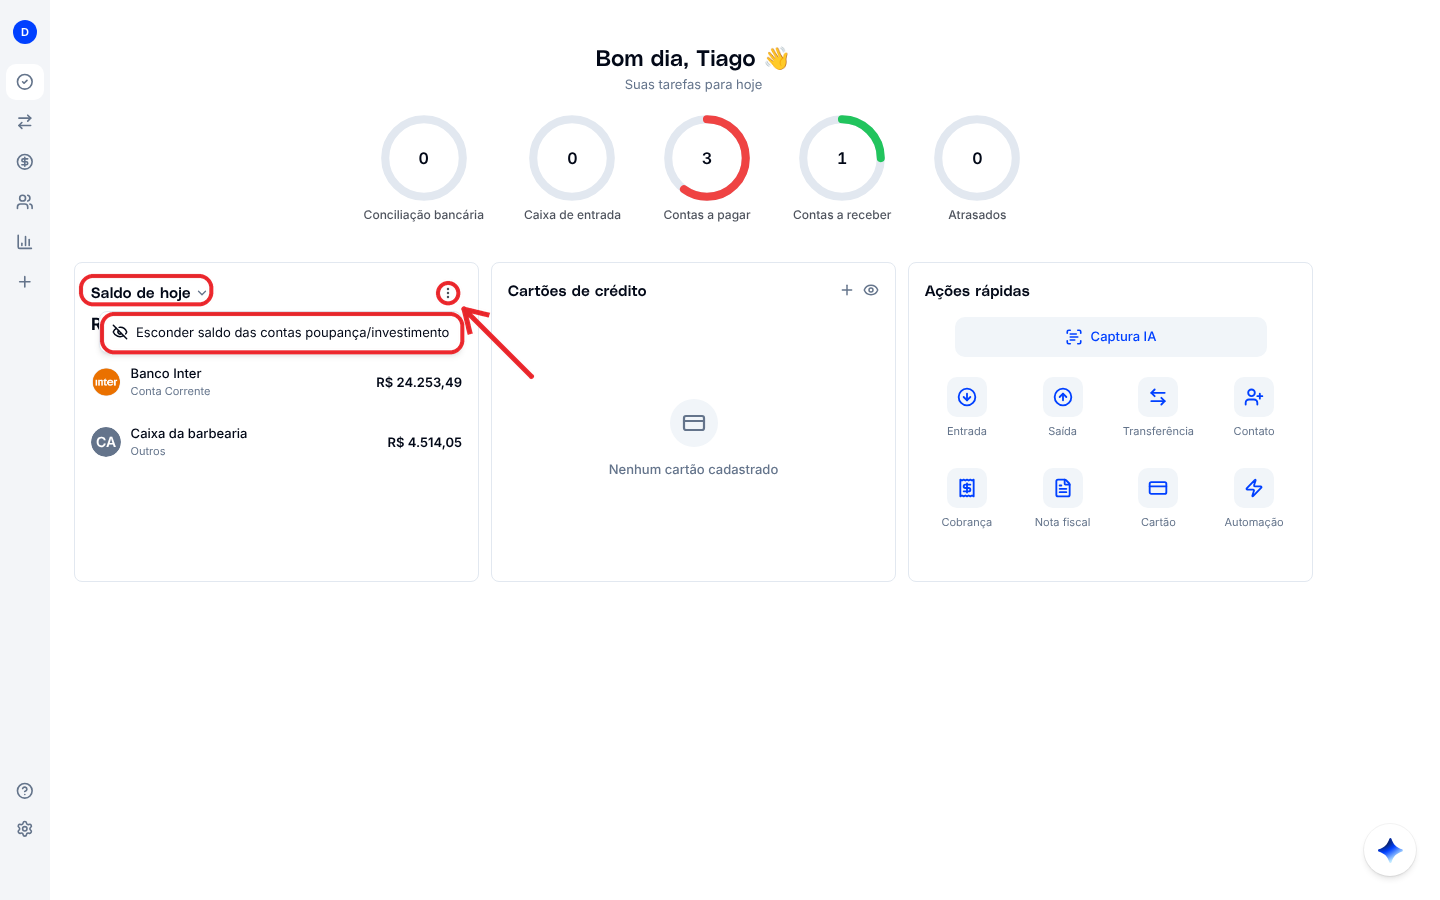This screenshot has height=900, width=1440.
Task: Open the Contas a receber task circle
Action: point(842,158)
